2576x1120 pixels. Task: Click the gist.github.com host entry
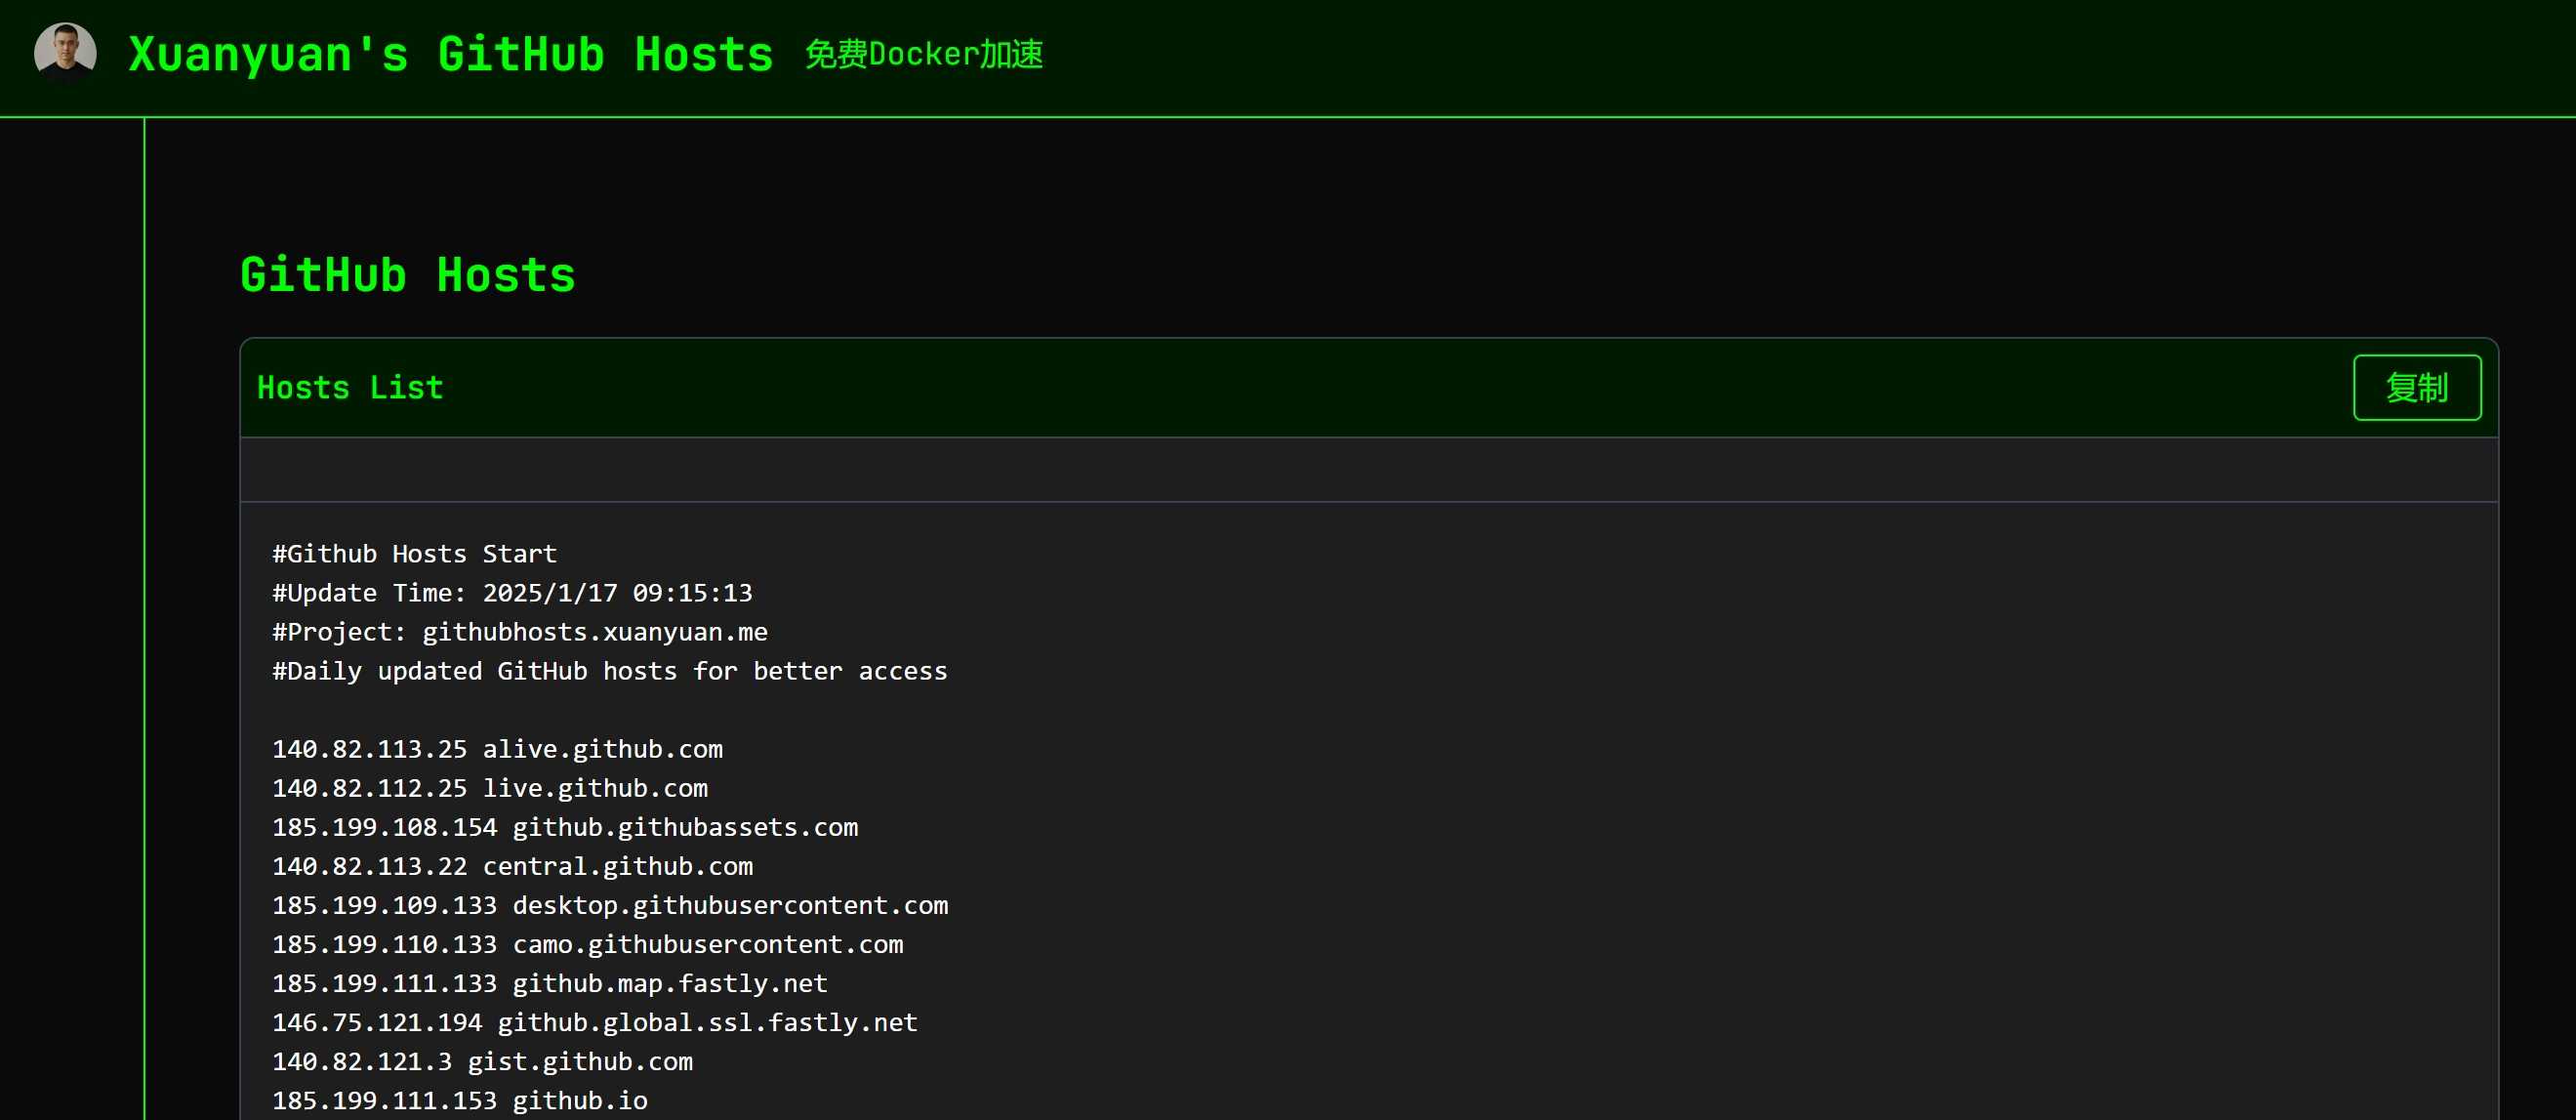482,1061
